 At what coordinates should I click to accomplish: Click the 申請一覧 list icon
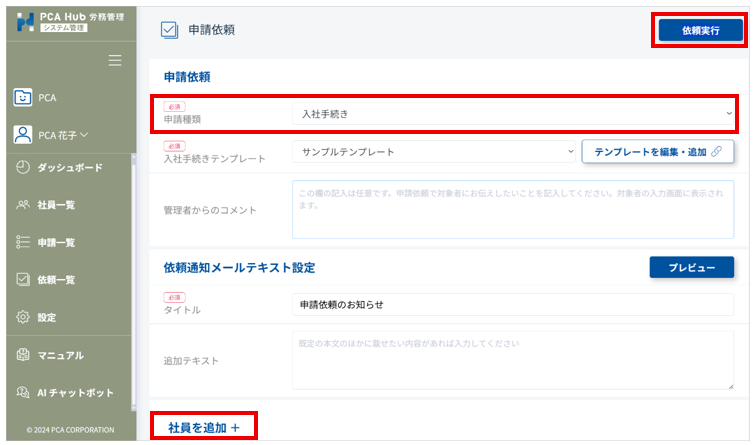pyautogui.click(x=23, y=242)
